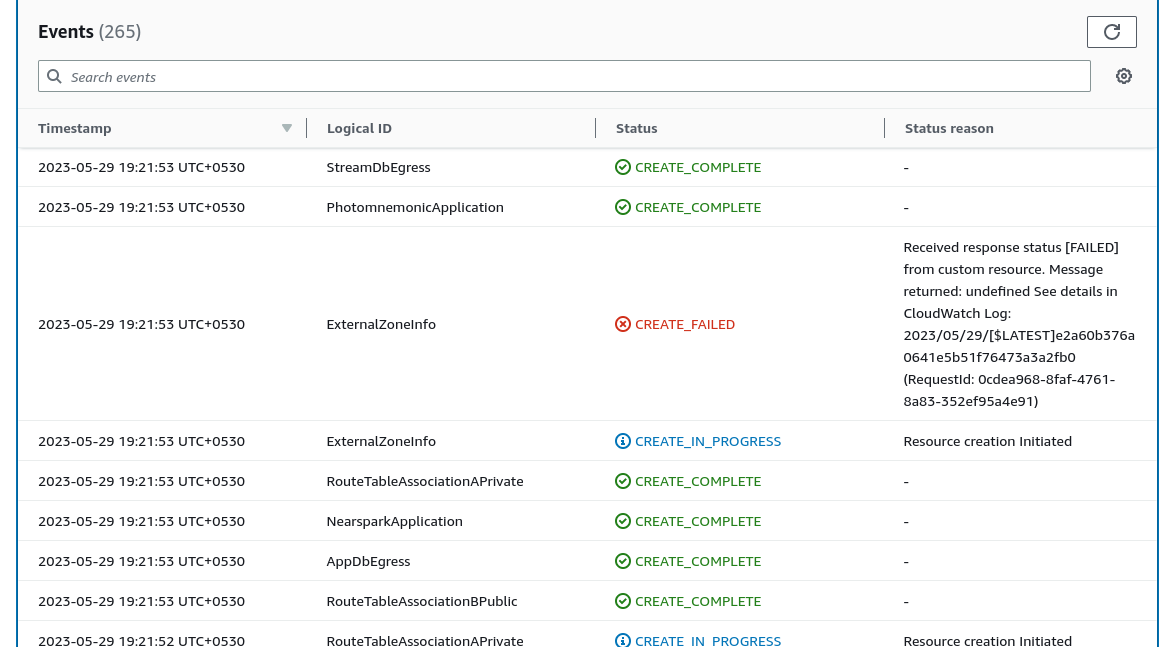The height and width of the screenshot is (647, 1173).
Task: Click the red failed status icon
Action: 622,324
